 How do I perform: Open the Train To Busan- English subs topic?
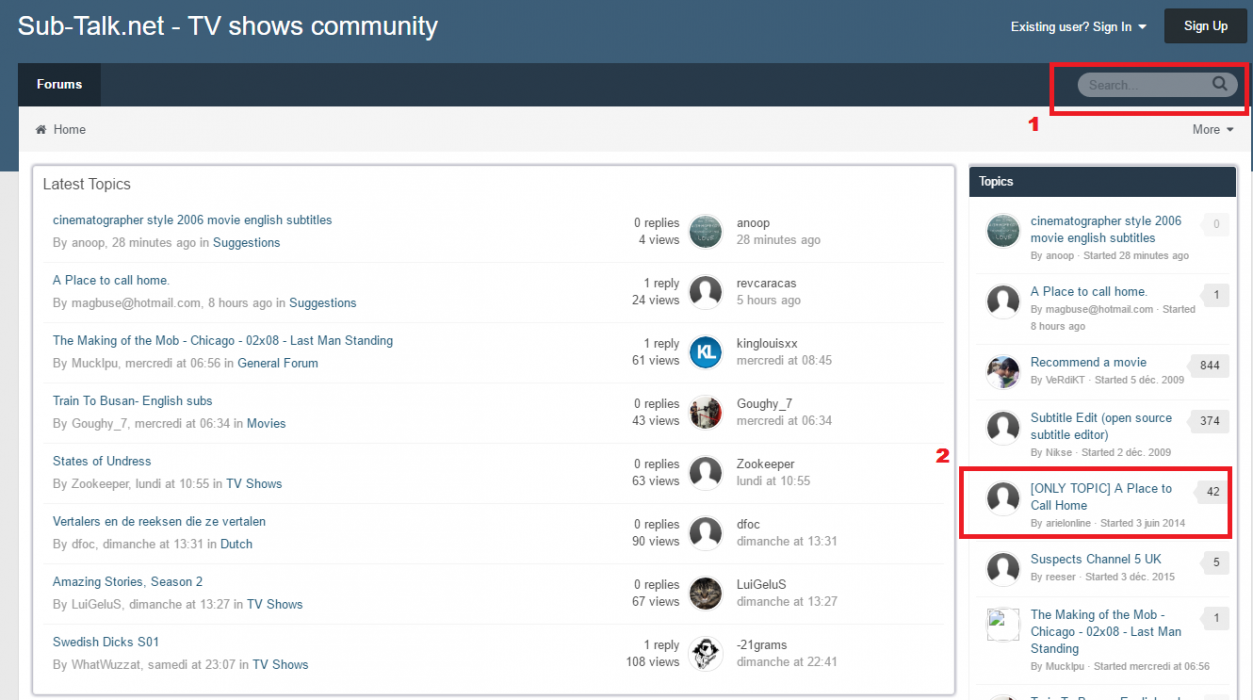click(x=132, y=401)
